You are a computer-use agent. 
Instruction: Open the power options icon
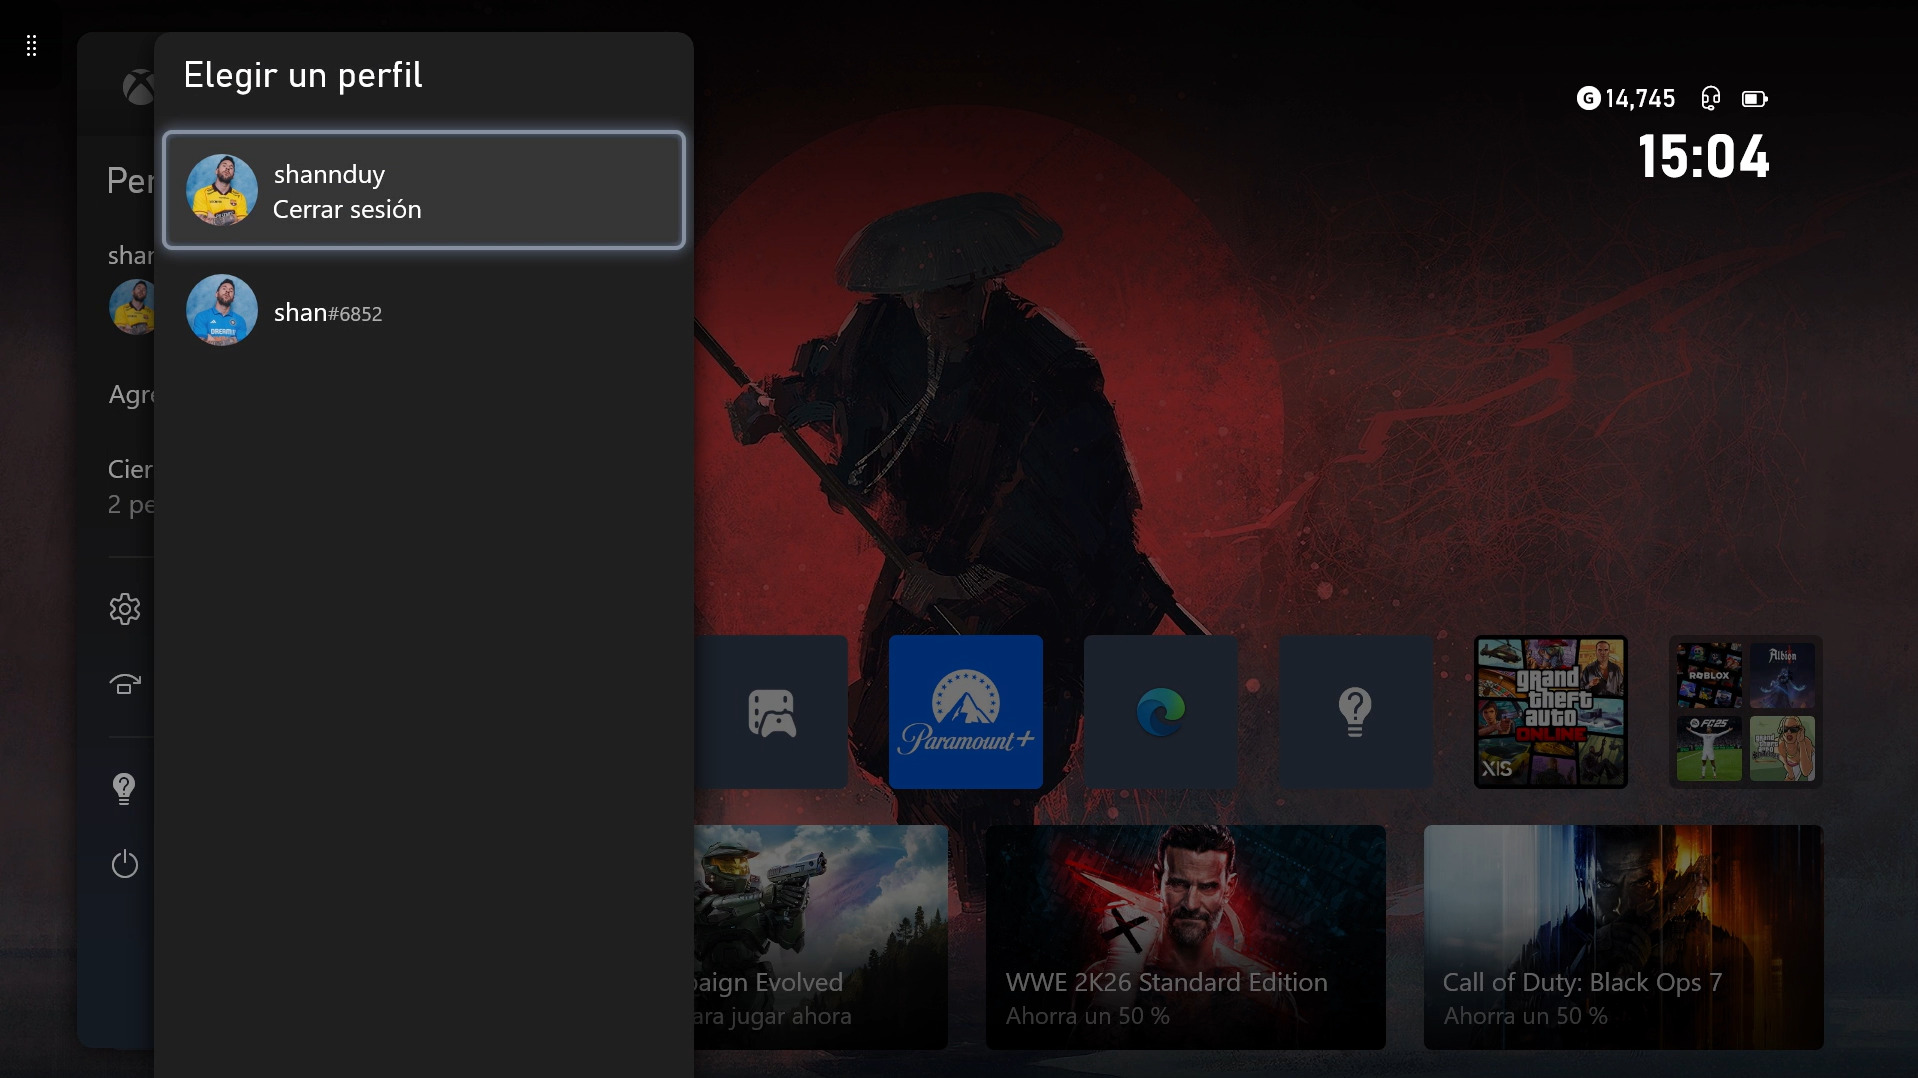pos(125,864)
